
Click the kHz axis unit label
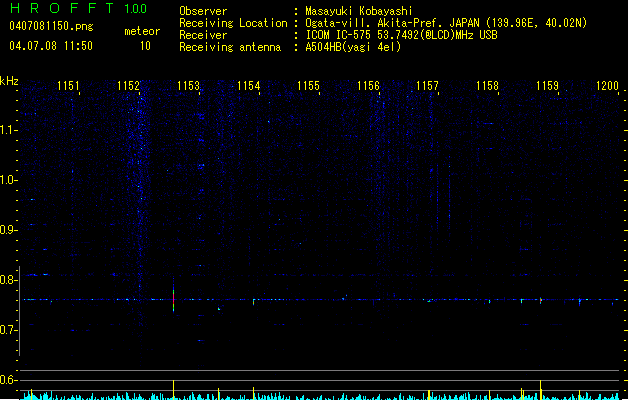(x=9, y=81)
